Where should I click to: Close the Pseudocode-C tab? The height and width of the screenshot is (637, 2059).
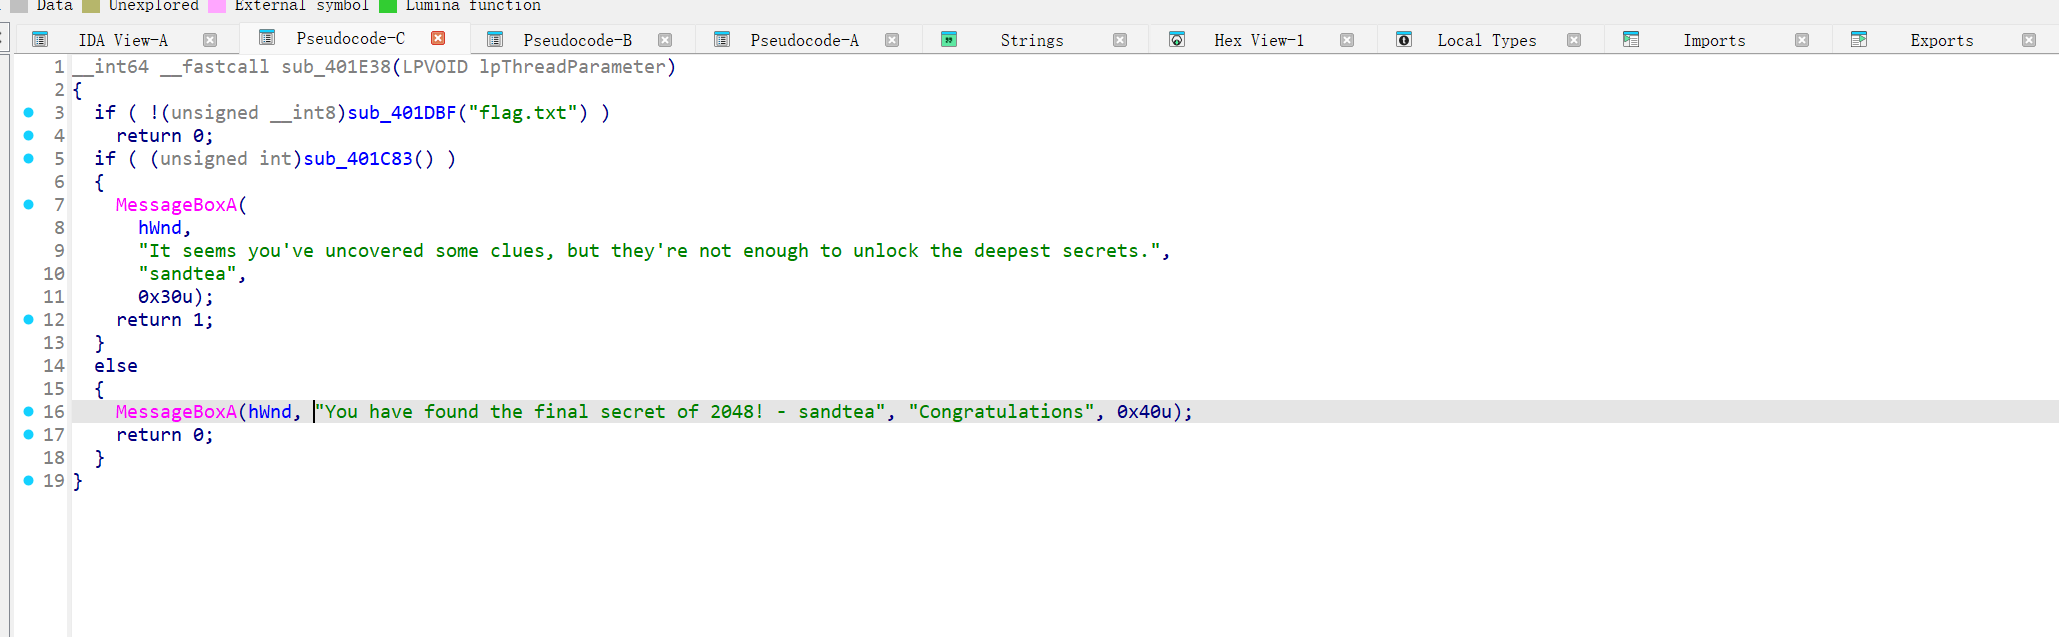click(x=438, y=38)
